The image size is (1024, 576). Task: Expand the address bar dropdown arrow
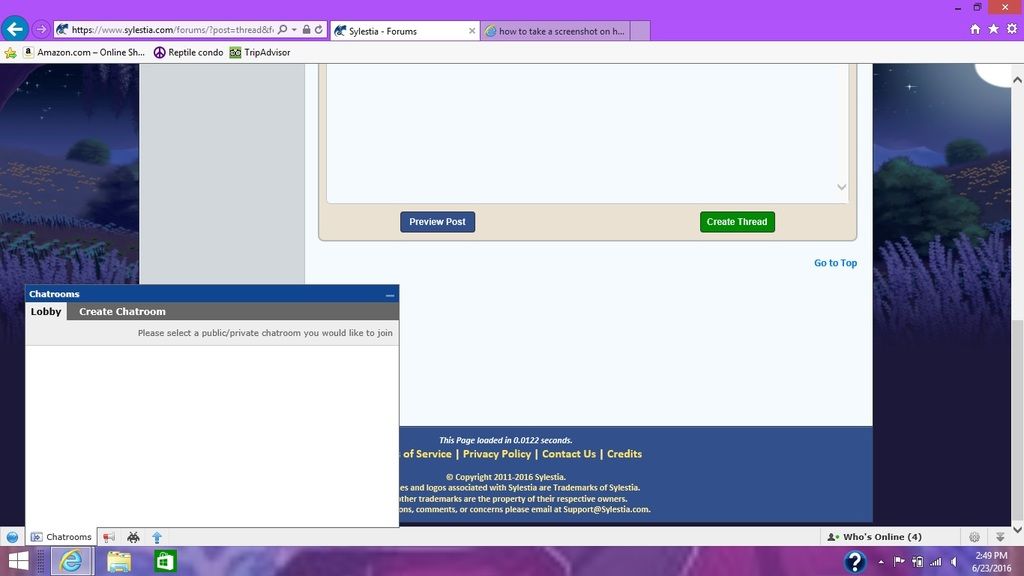(294, 30)
